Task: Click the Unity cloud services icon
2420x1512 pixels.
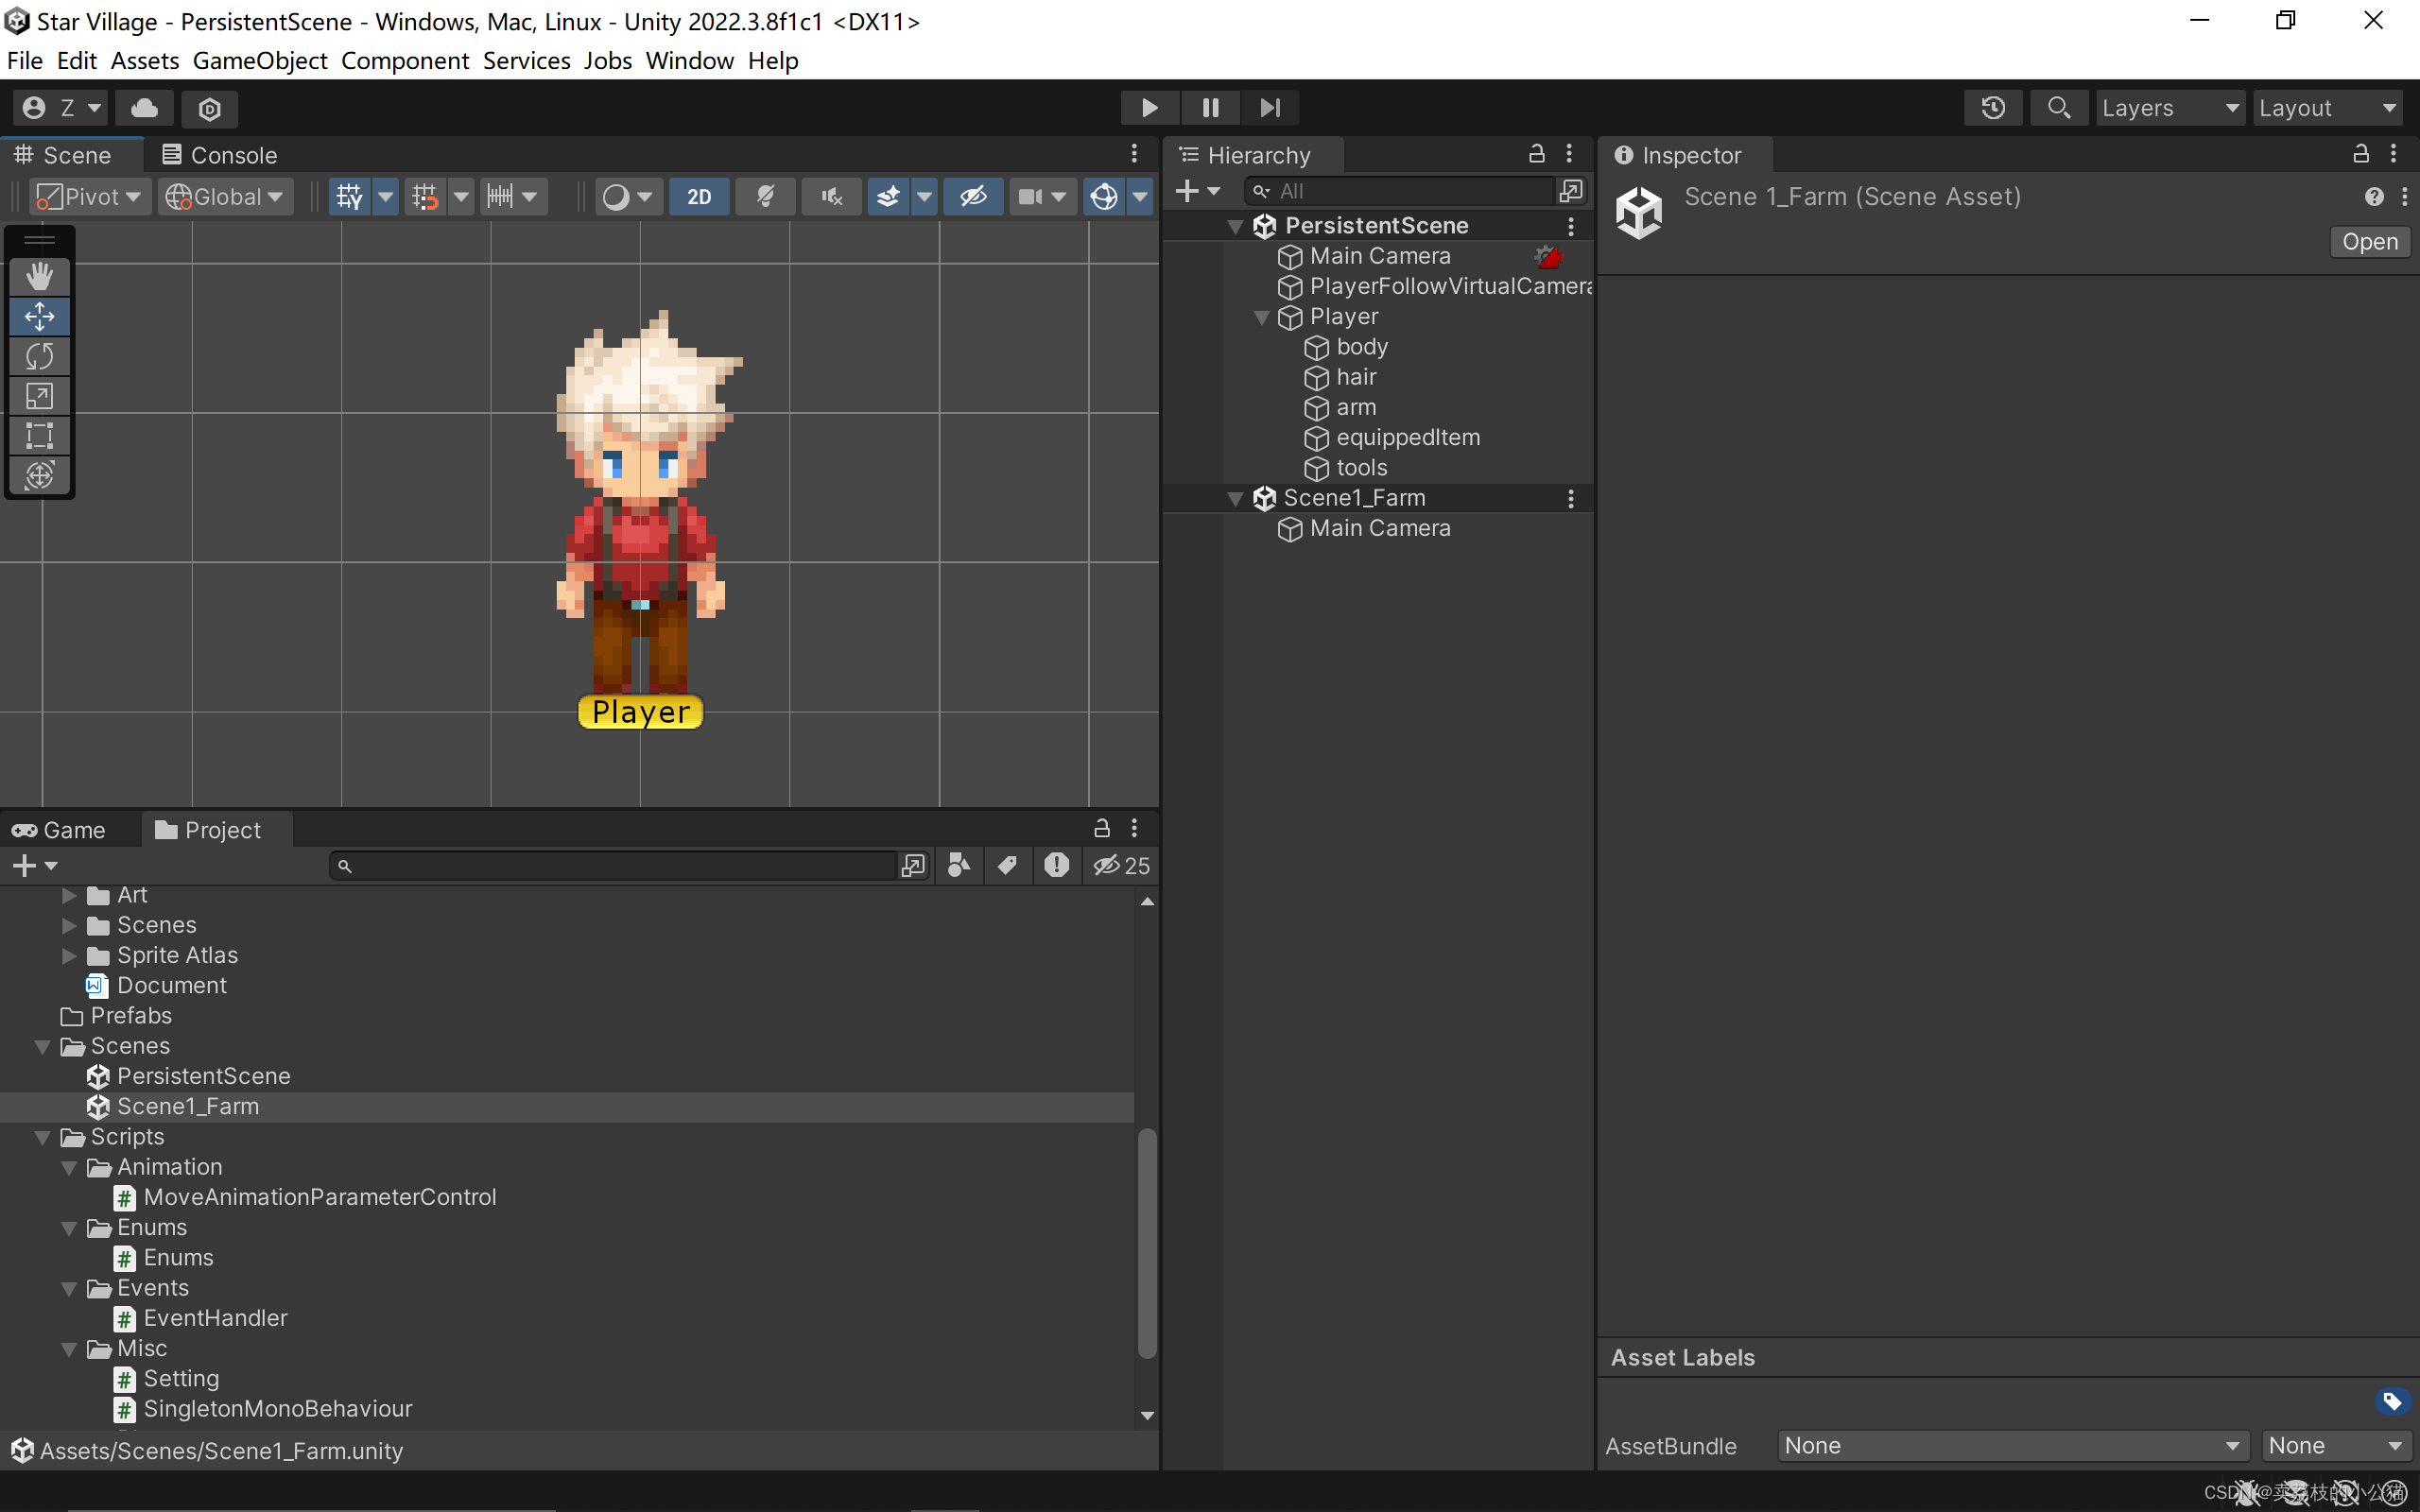Action: click(x=144, y=108)
